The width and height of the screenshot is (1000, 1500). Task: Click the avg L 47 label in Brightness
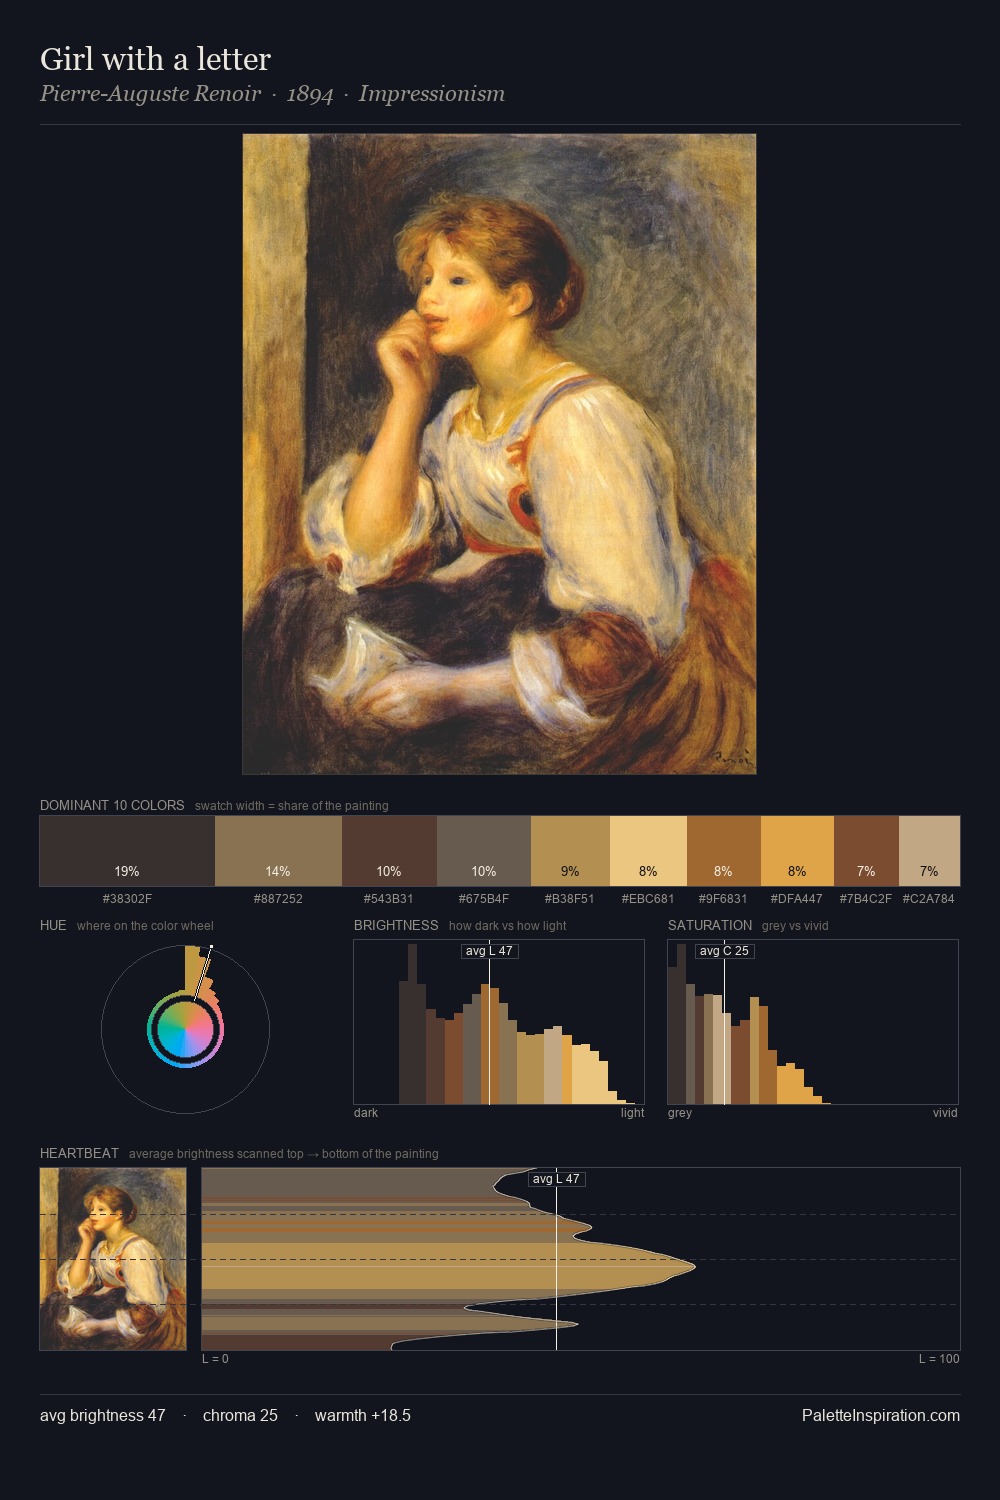pyautogui.click(x=490, y=951)
